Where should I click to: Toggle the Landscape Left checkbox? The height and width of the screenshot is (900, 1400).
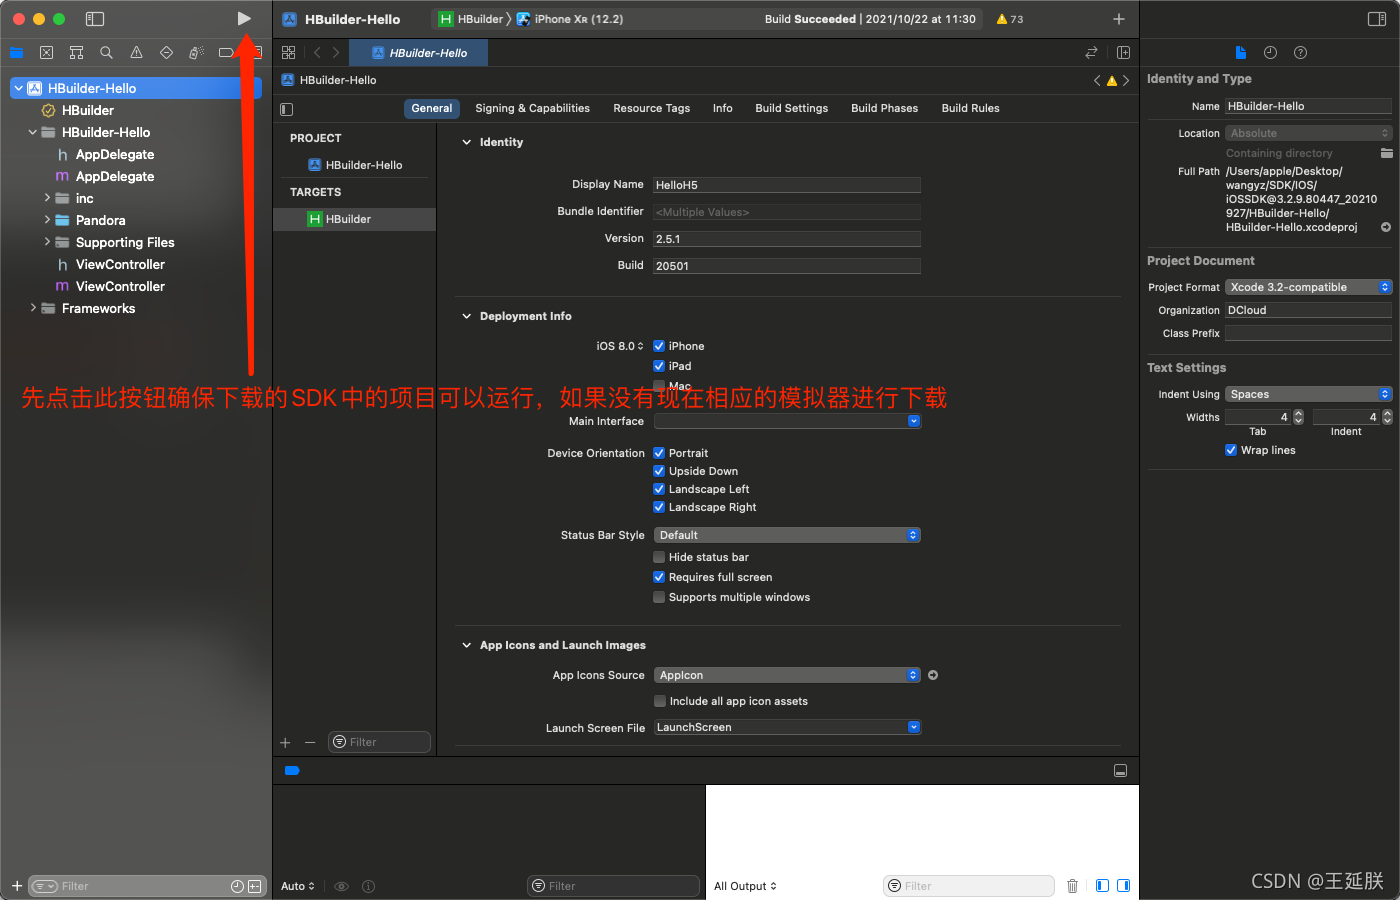click(x=659, y=489)
